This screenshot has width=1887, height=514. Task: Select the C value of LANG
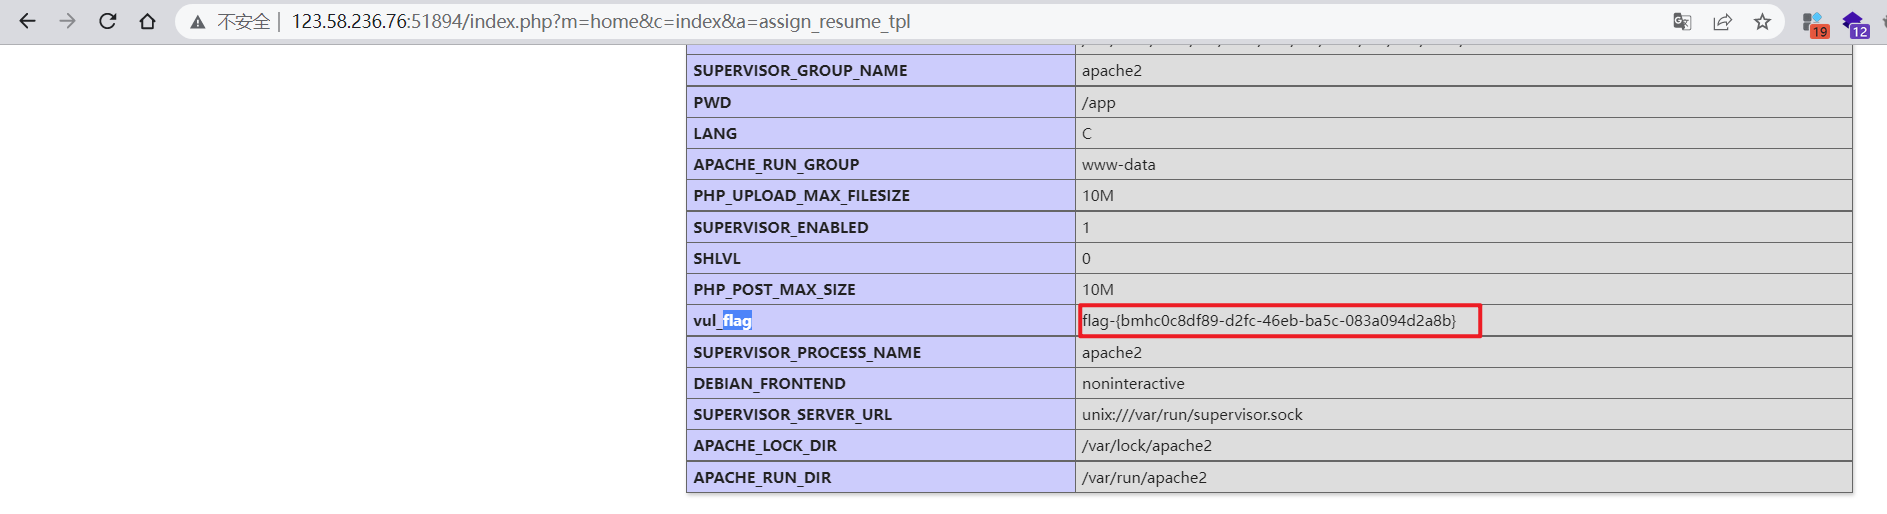[x=1087, y=133]
